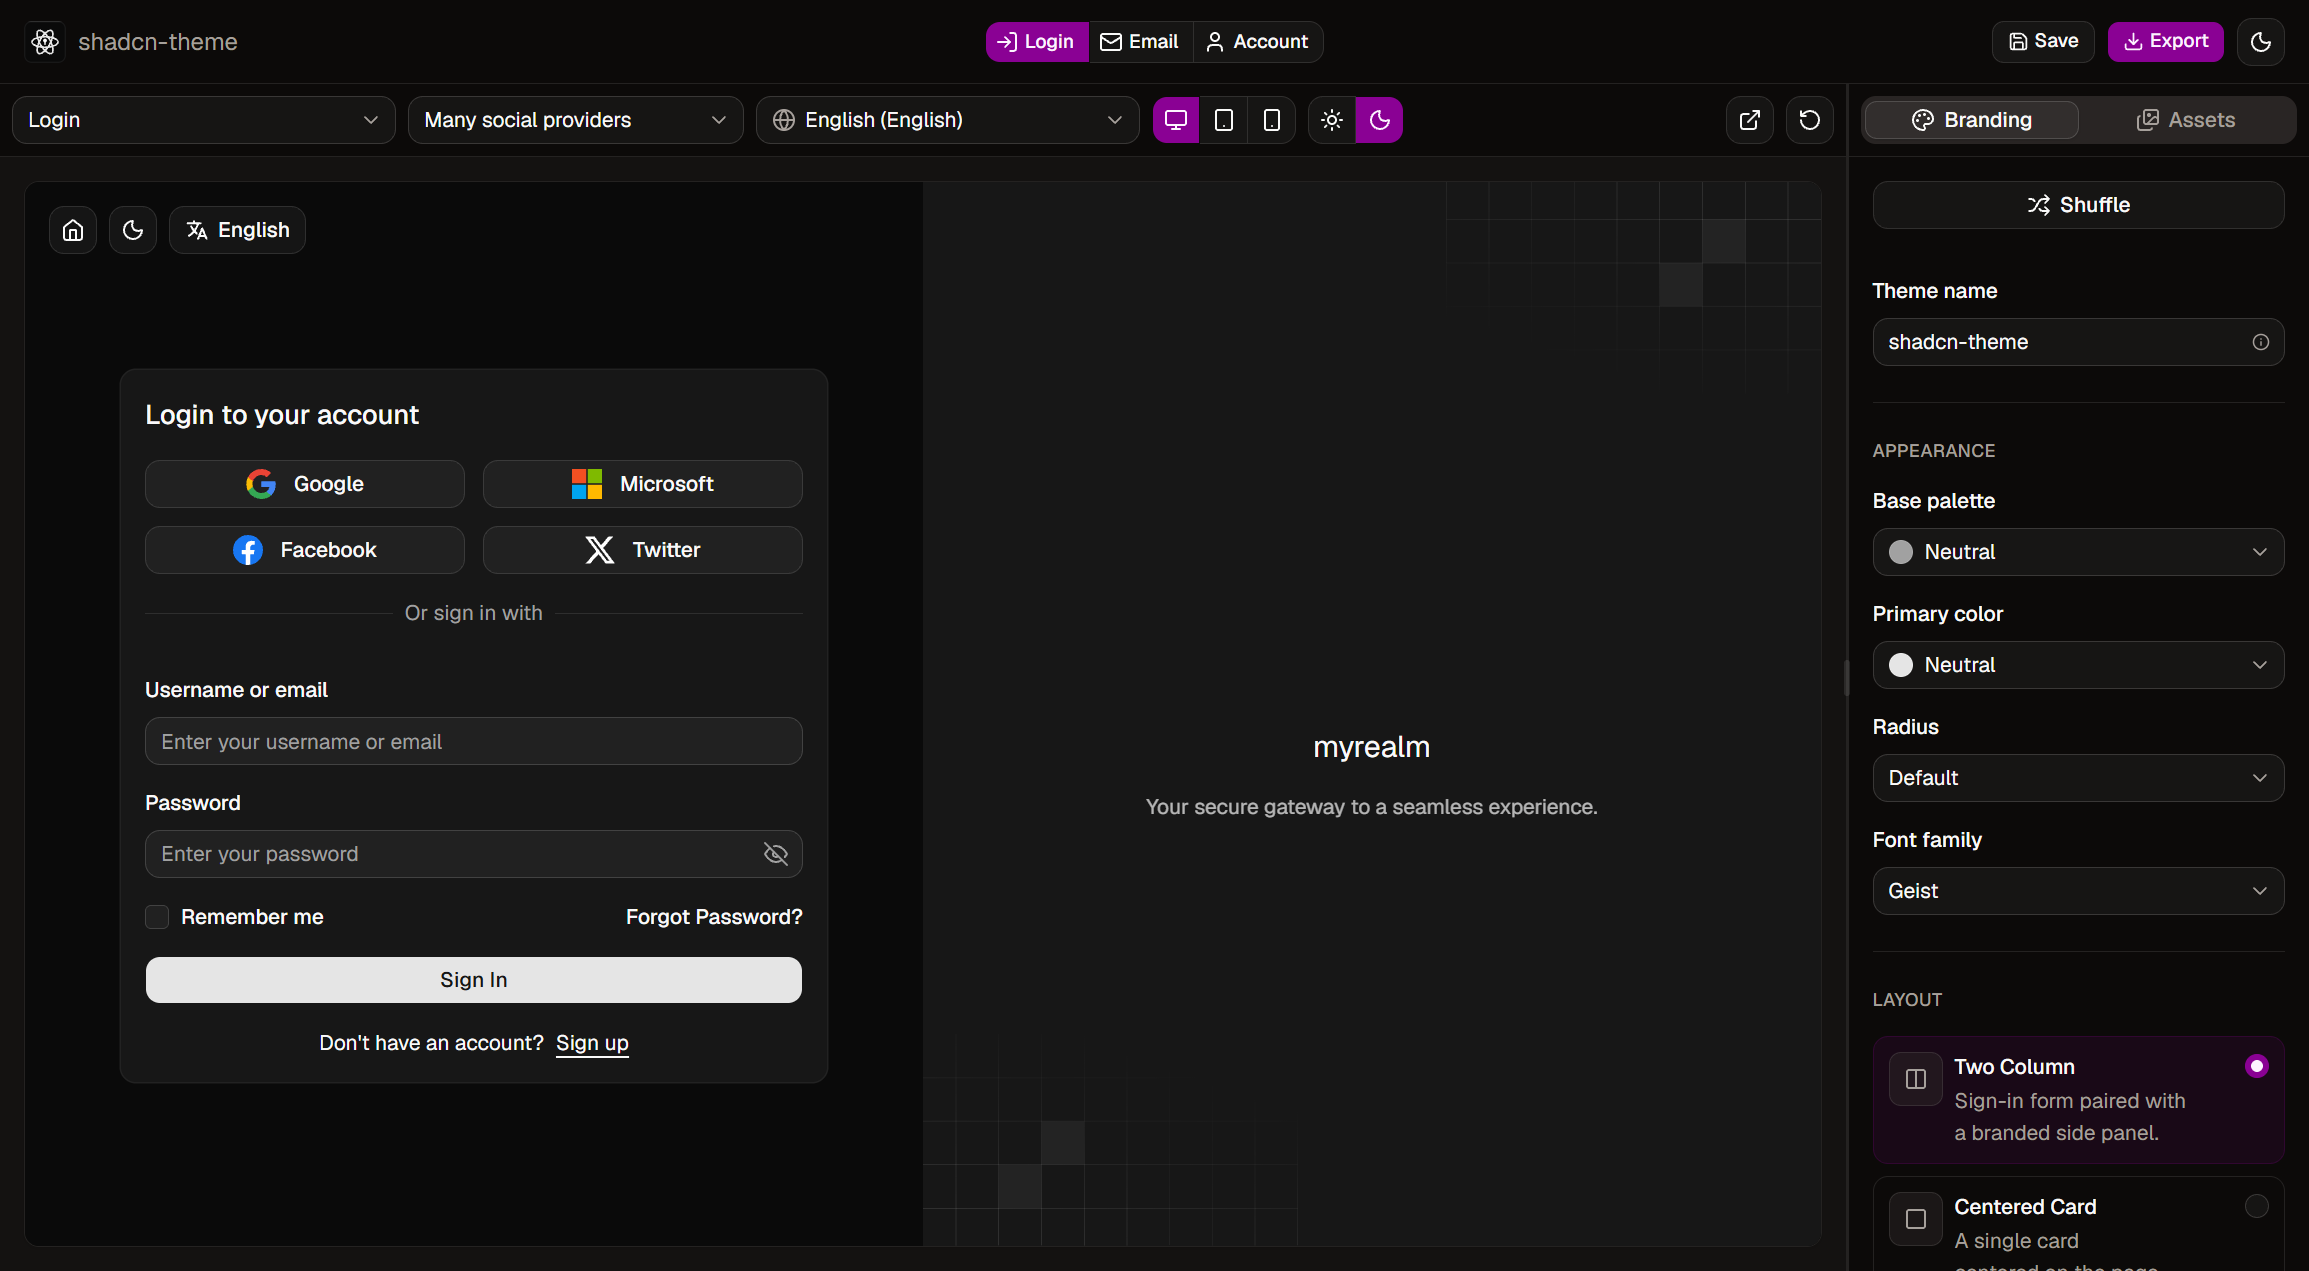Open the Many social providers dropdown
This screenshot has height=1271, width=2309.
576,120
